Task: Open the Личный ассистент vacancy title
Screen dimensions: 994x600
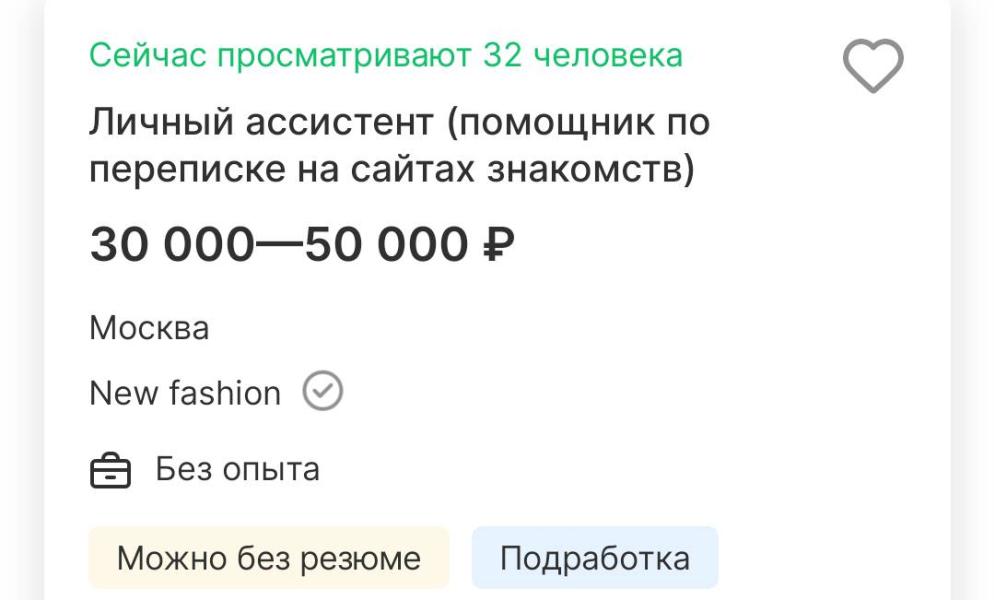Action: pos(400,147)
